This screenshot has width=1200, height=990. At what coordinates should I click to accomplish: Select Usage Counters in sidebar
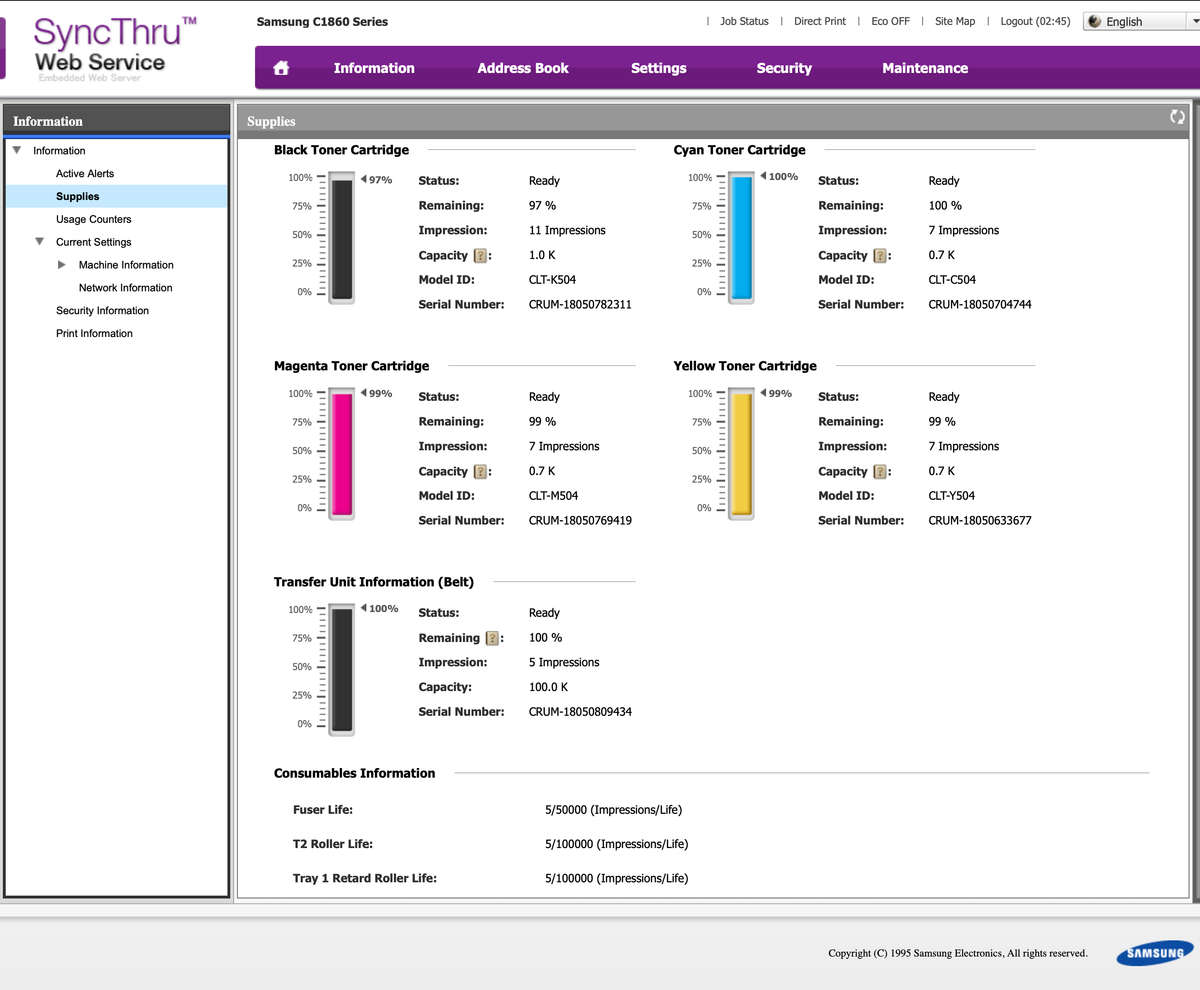point(93,219)
